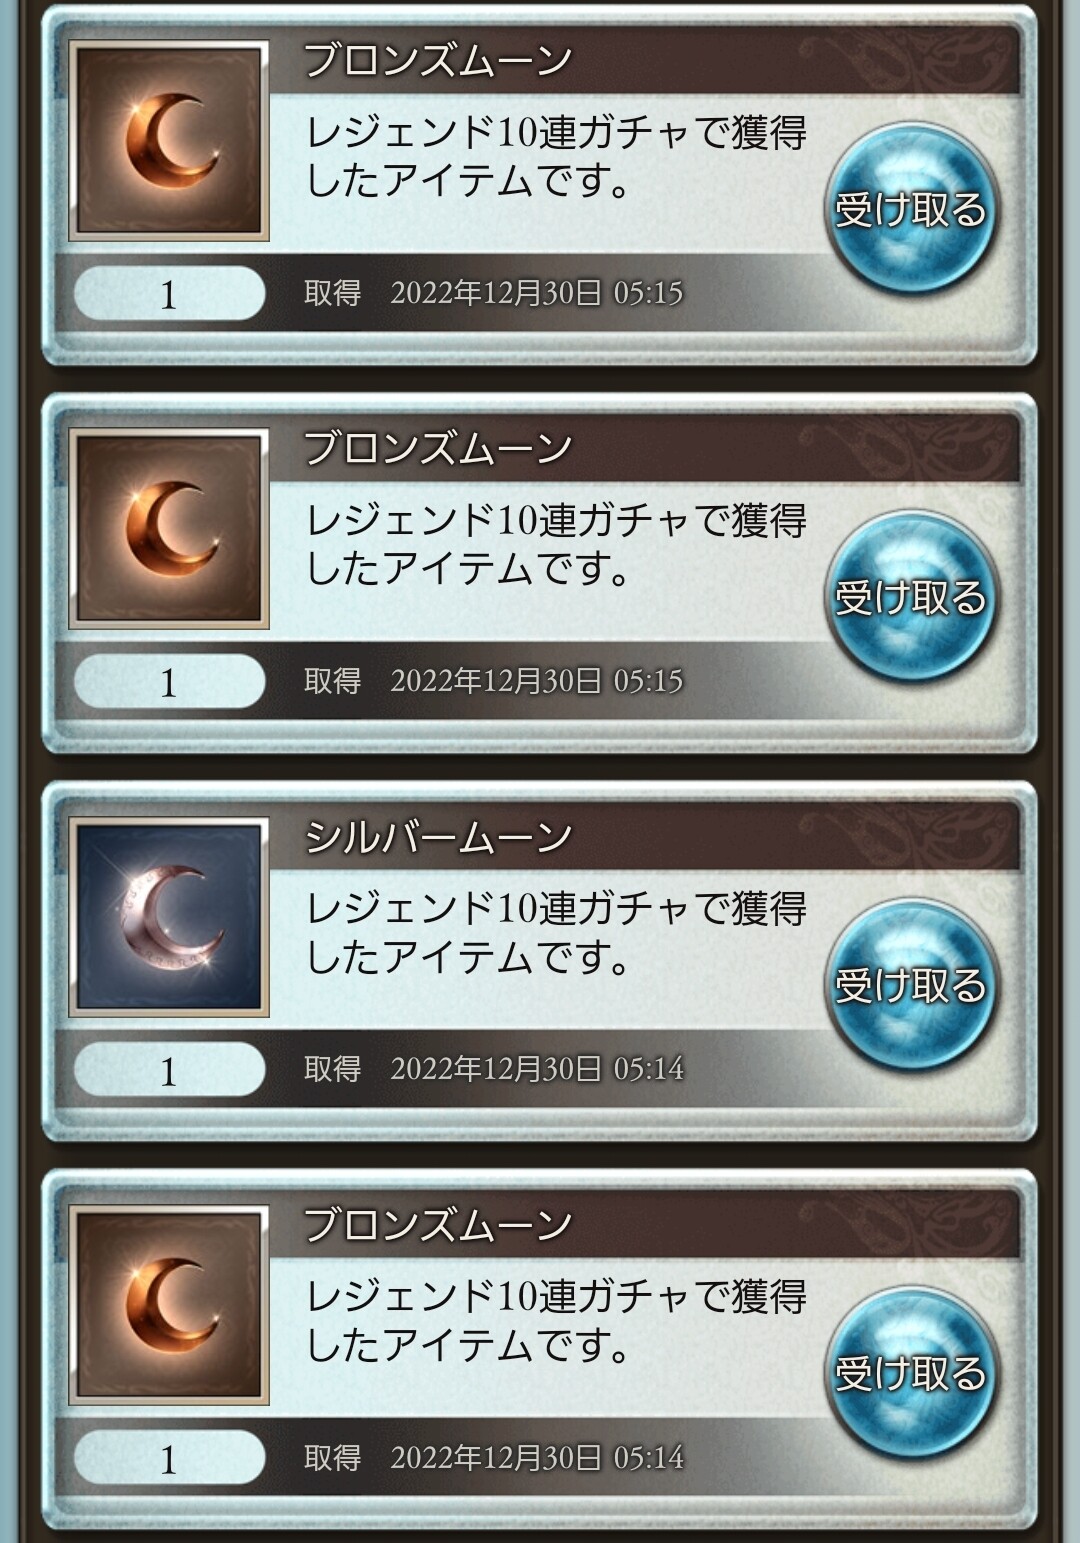The height and width of the screenshot is (1543, 1080).
Task: Select the quantity pill of topmost ブロンズムーン
Action: 169,294
